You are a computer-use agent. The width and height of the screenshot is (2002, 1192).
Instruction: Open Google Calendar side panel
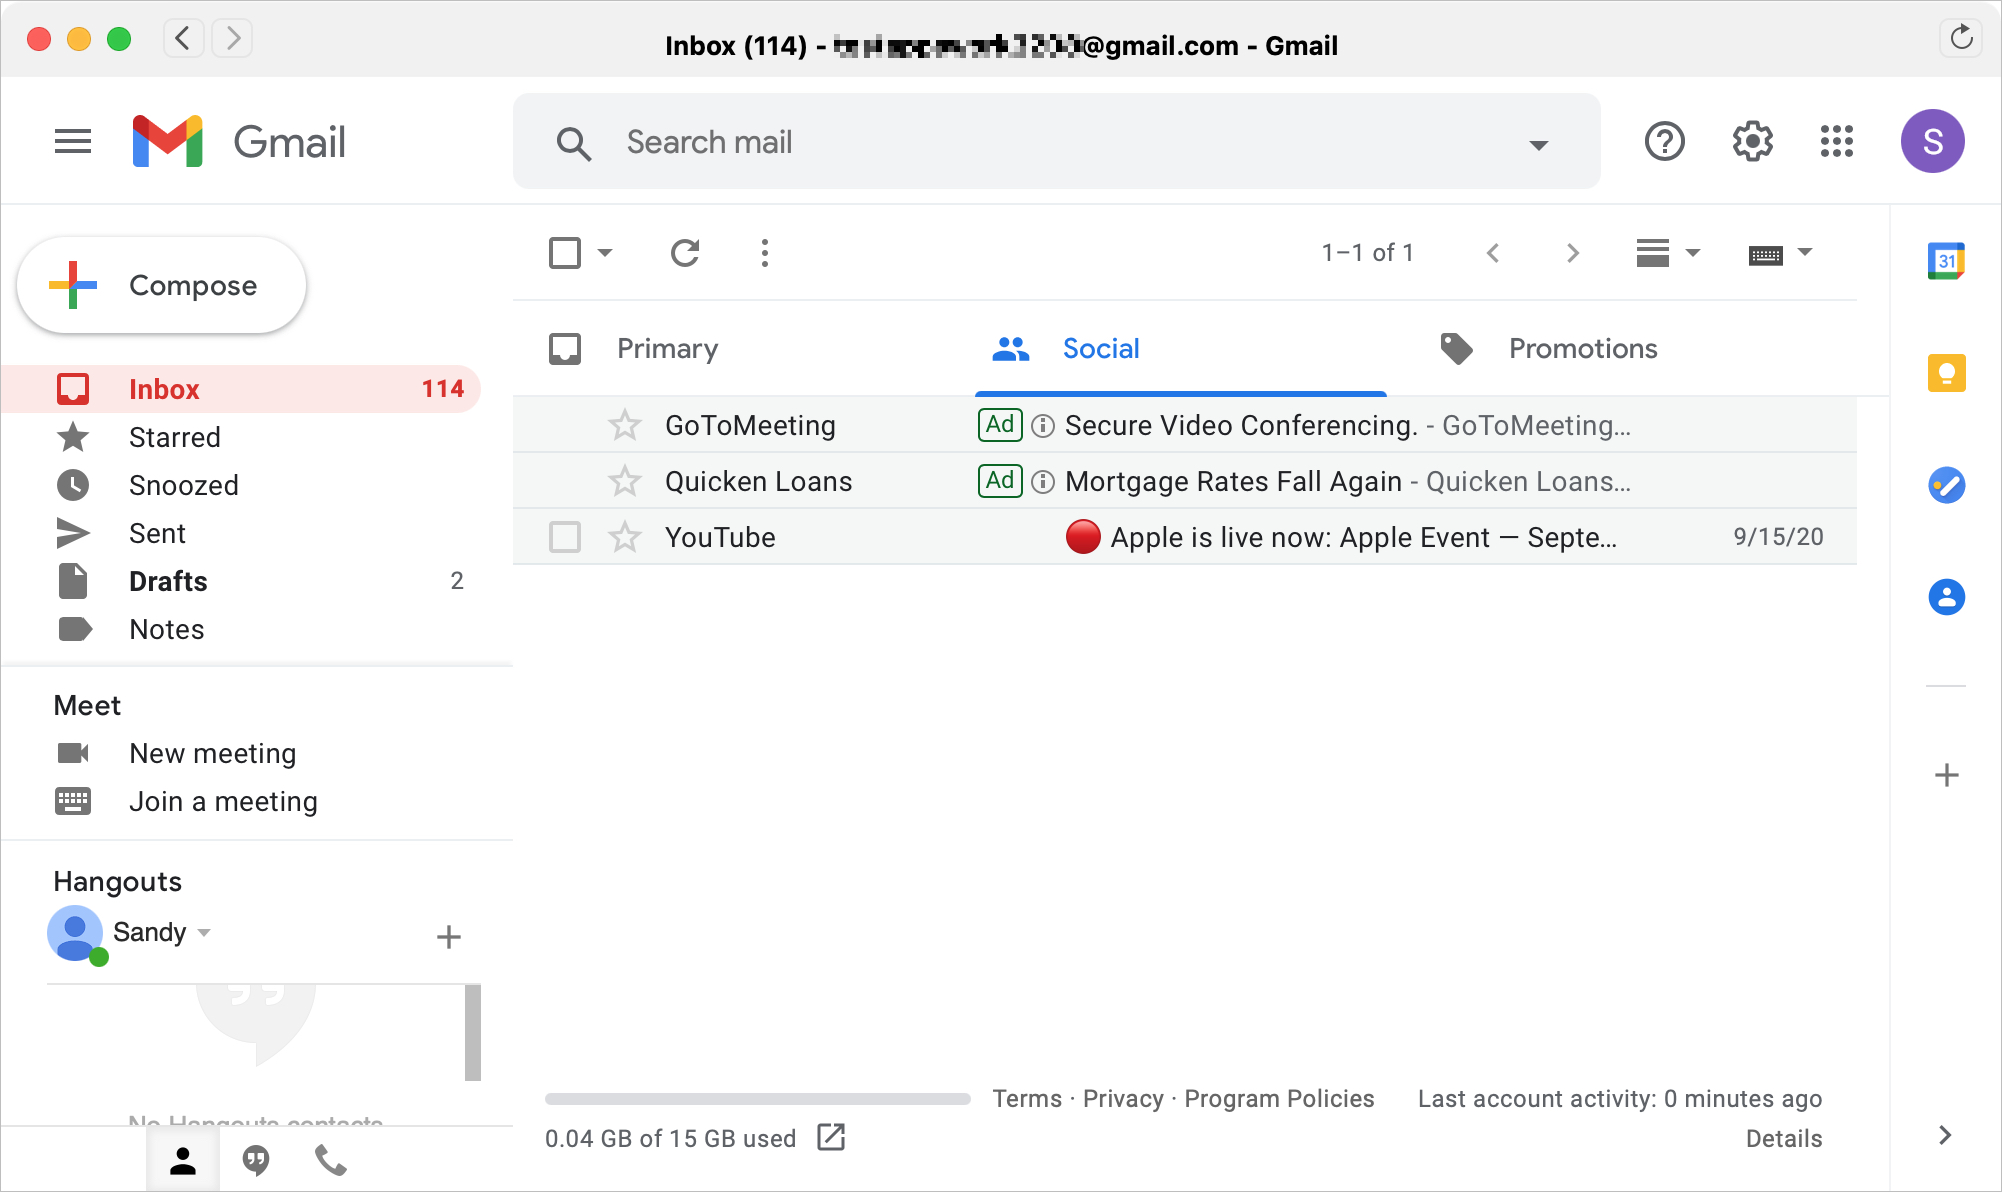point(1946,261)
